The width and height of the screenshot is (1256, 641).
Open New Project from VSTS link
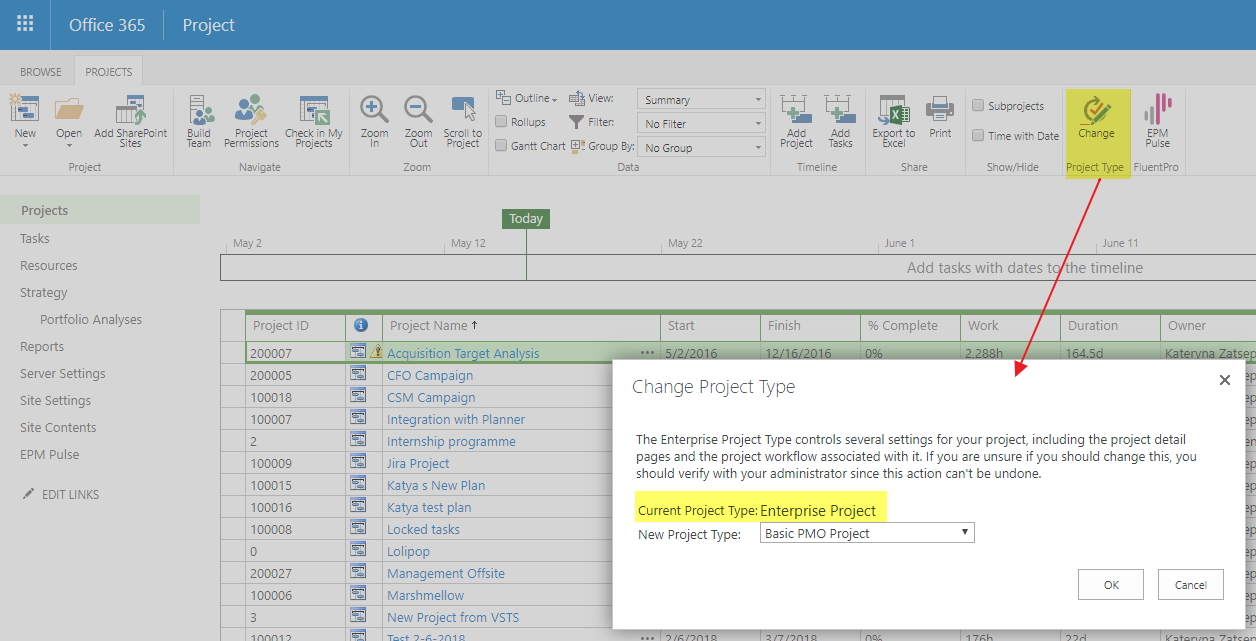pyautogui.click(x=453, y=617)
